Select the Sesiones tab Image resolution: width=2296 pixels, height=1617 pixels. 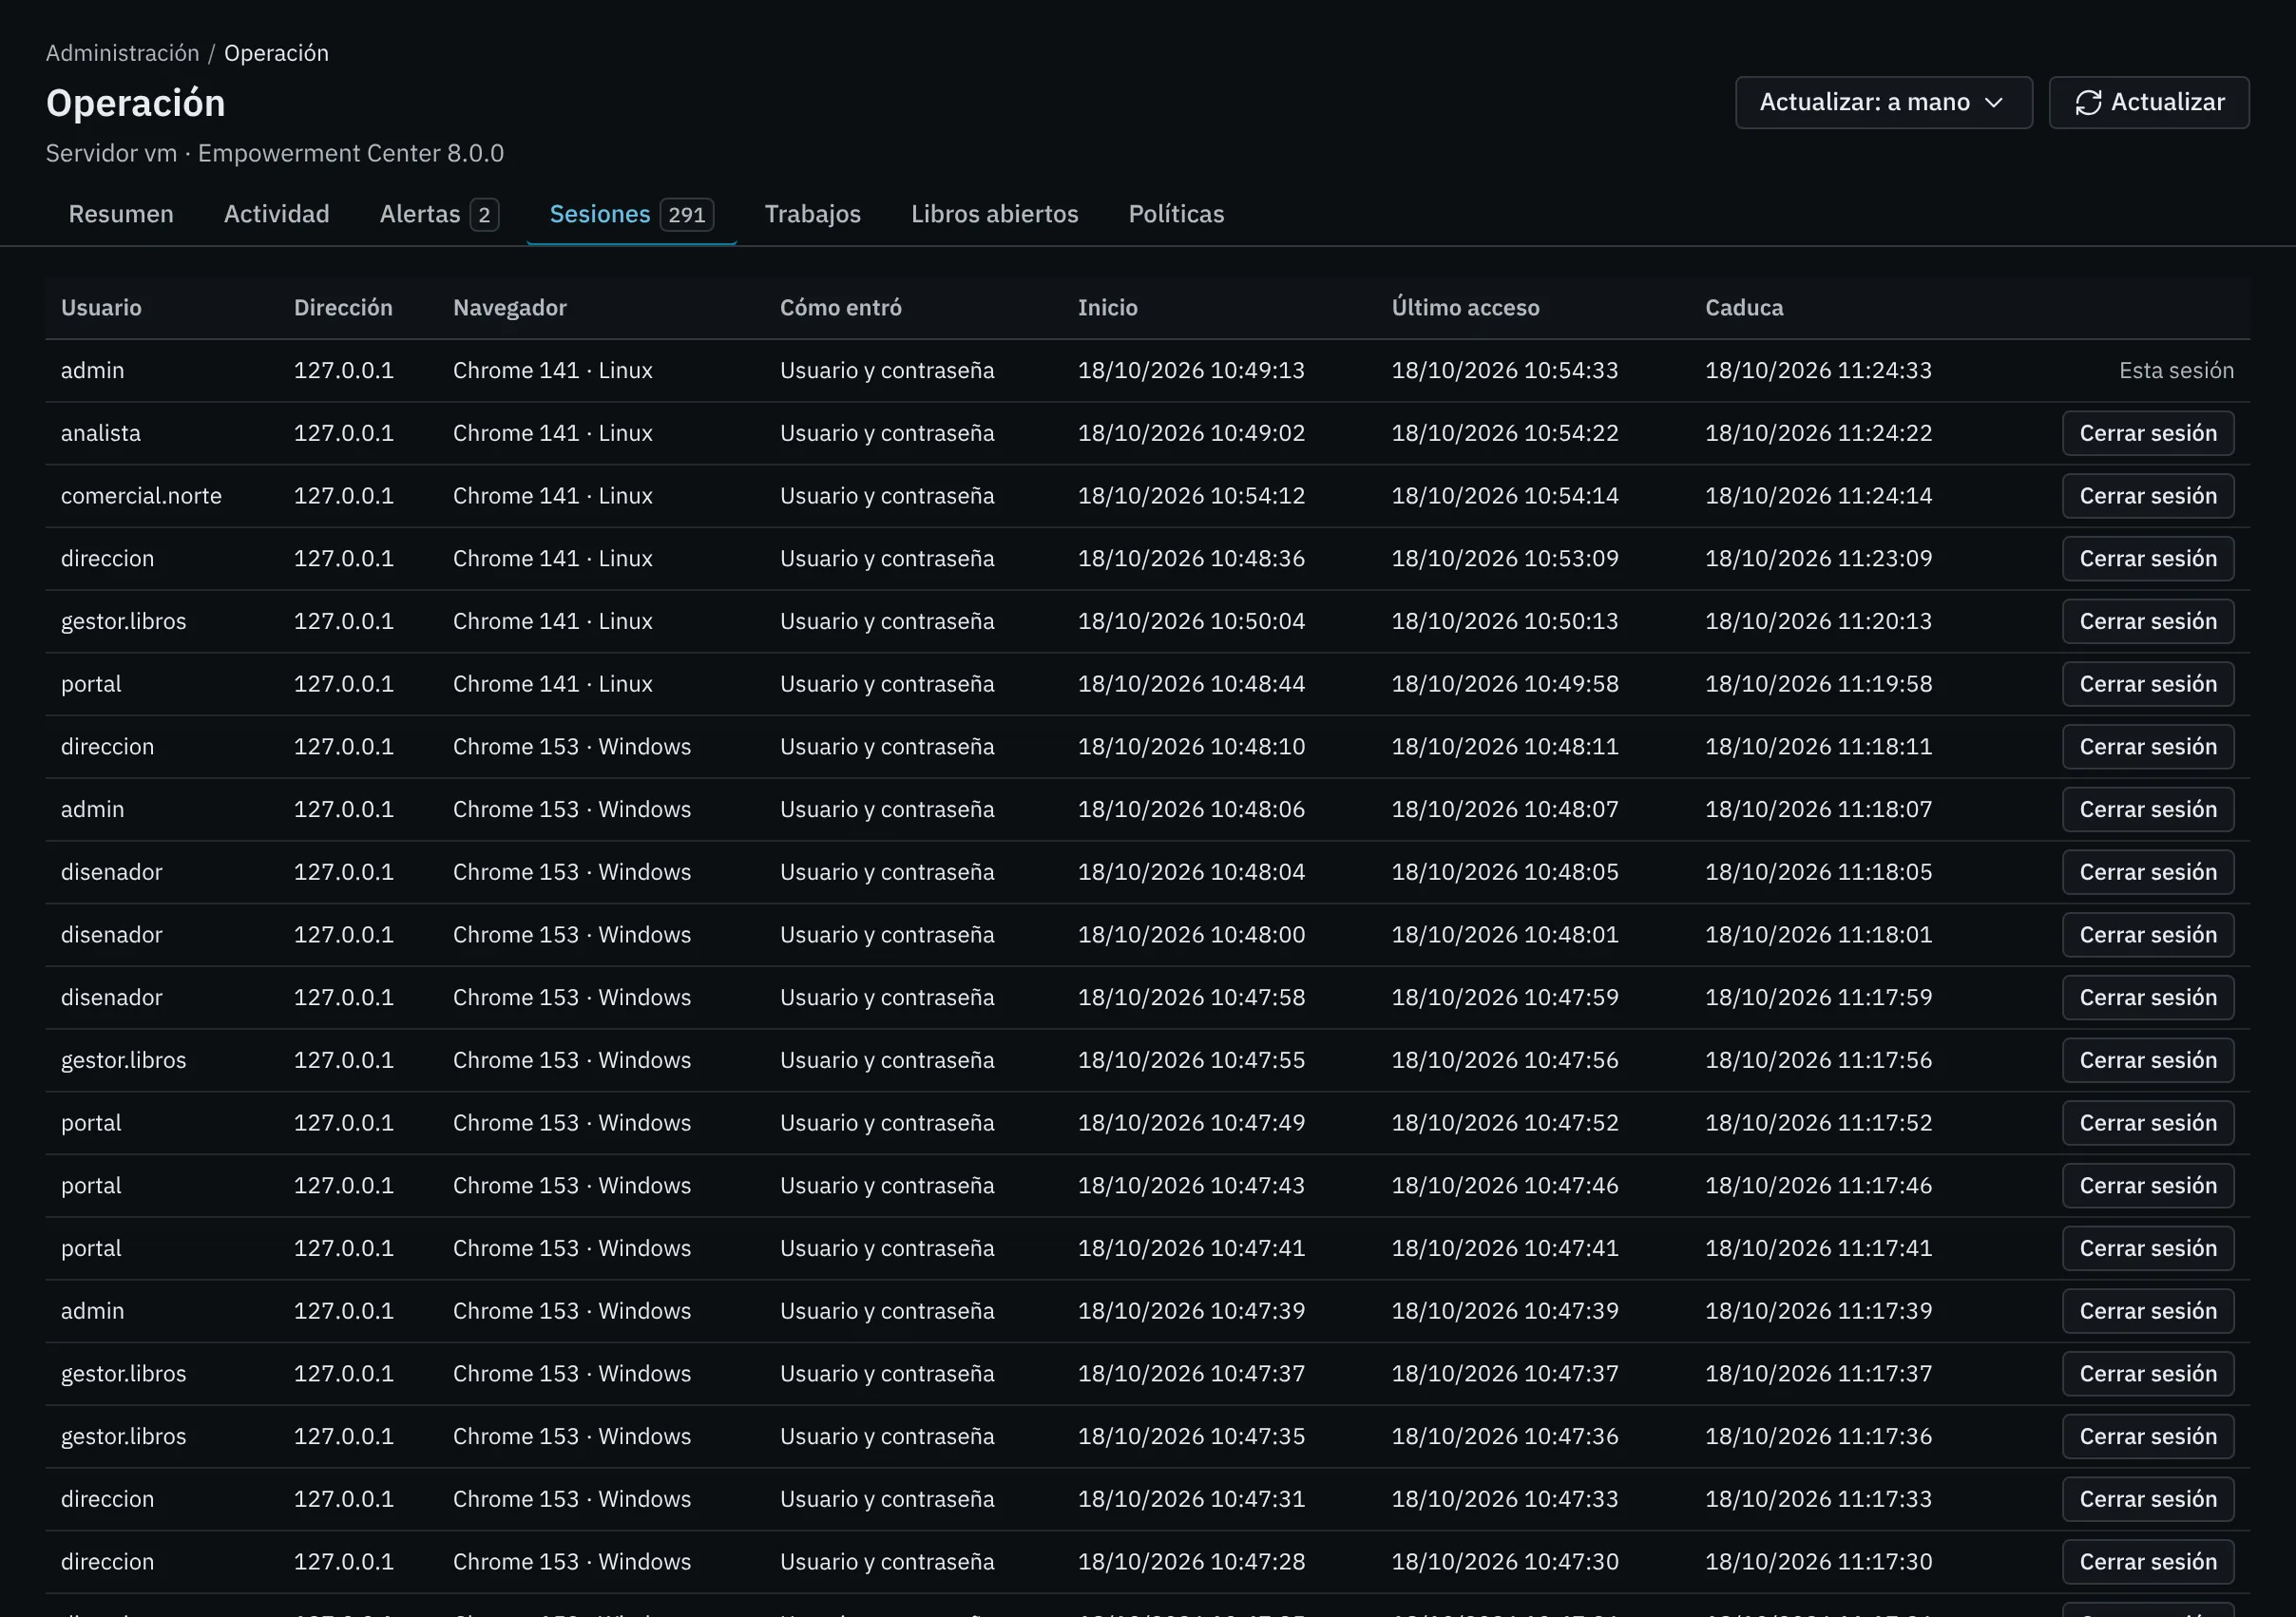coord(631,214)
